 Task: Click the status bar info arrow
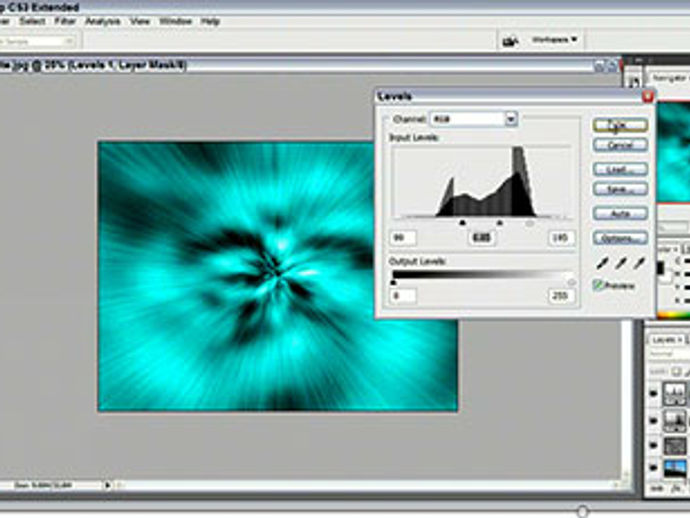click(108, 485)
